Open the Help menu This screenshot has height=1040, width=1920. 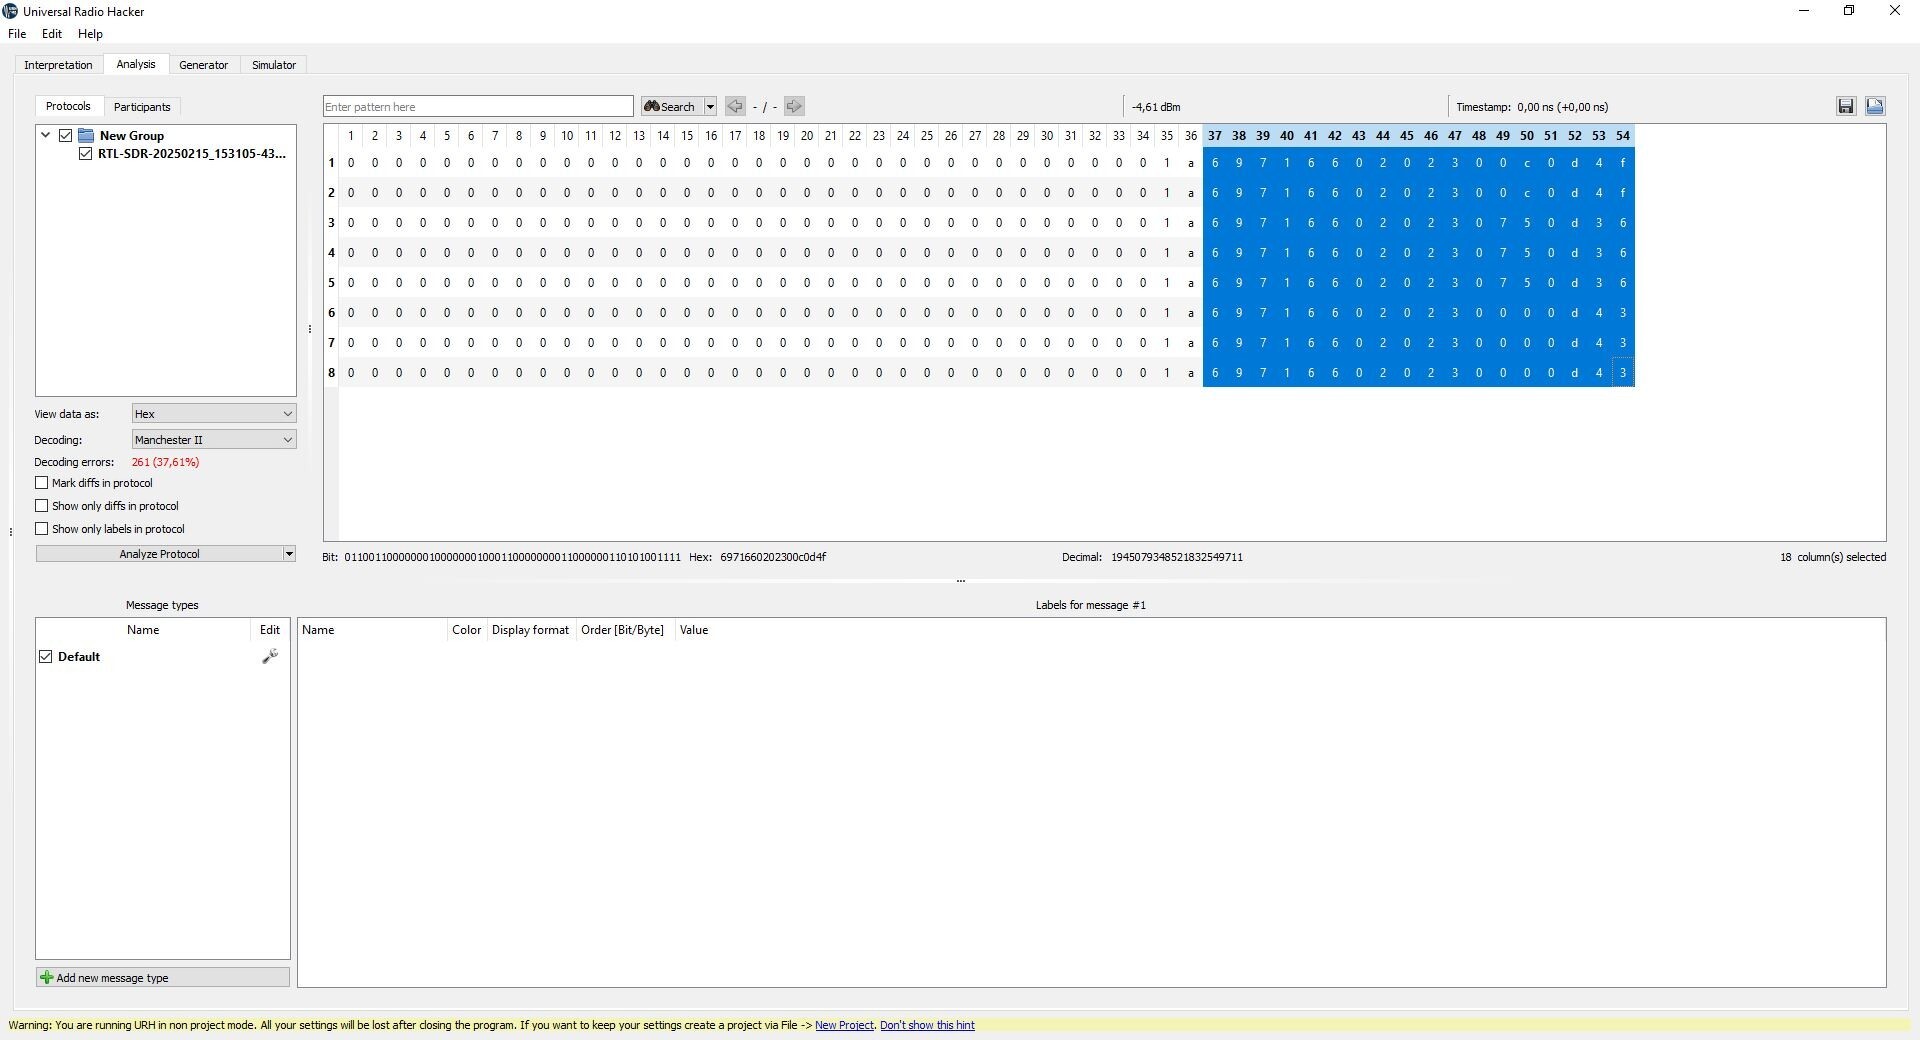[90, 34]
